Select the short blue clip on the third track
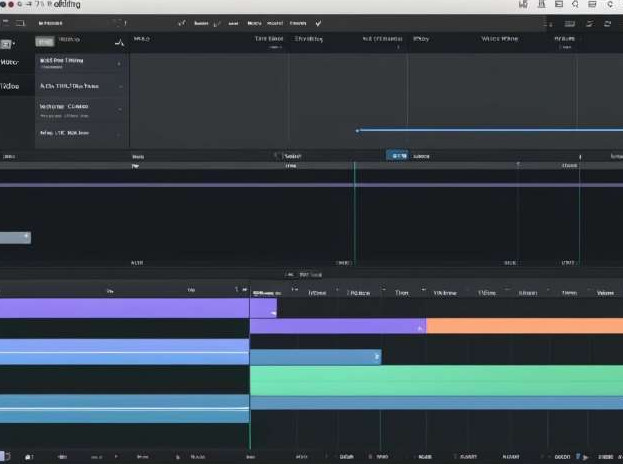623x464 pixels. [x=315, y=357]
